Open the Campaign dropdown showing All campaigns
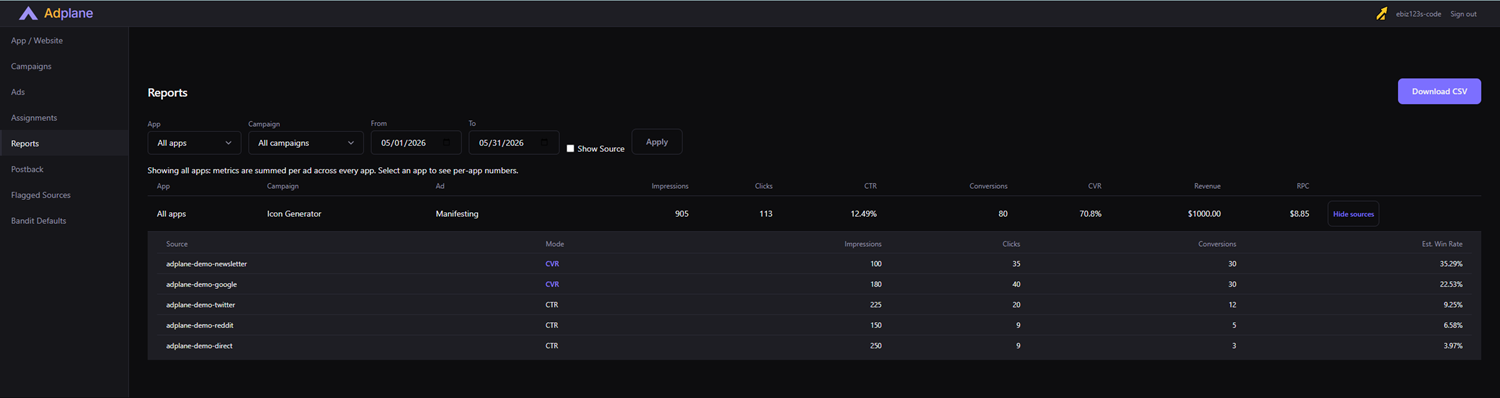Image resolution: width=1500 pixels, height=398 pixels. (x=306, y=143)
